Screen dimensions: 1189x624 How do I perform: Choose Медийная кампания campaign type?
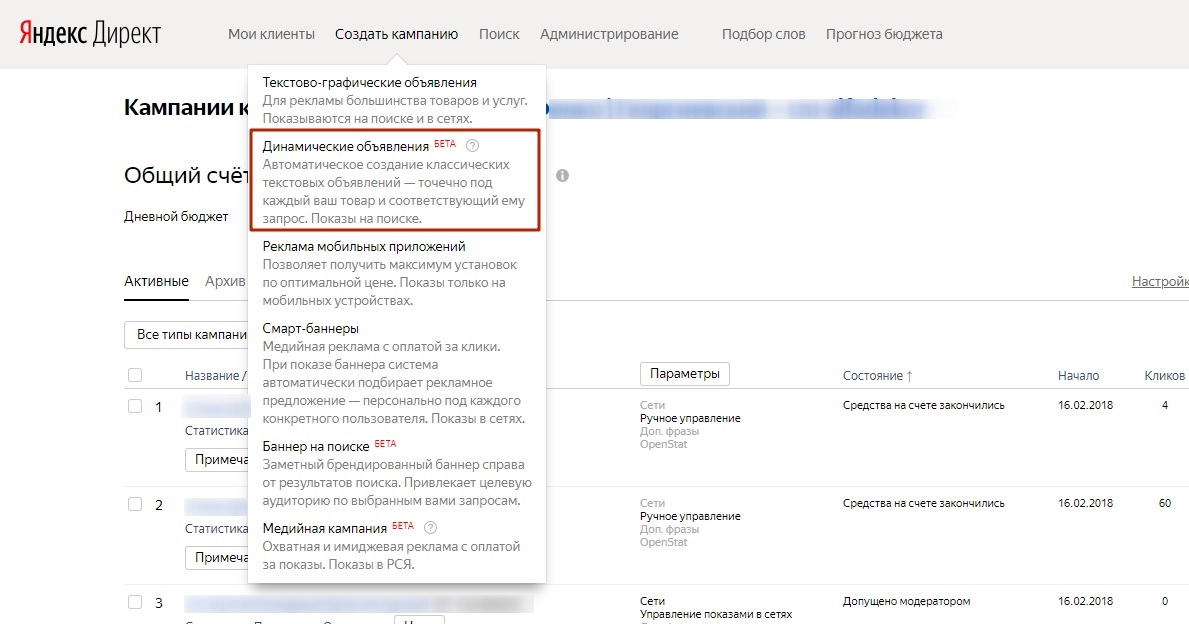325,528
